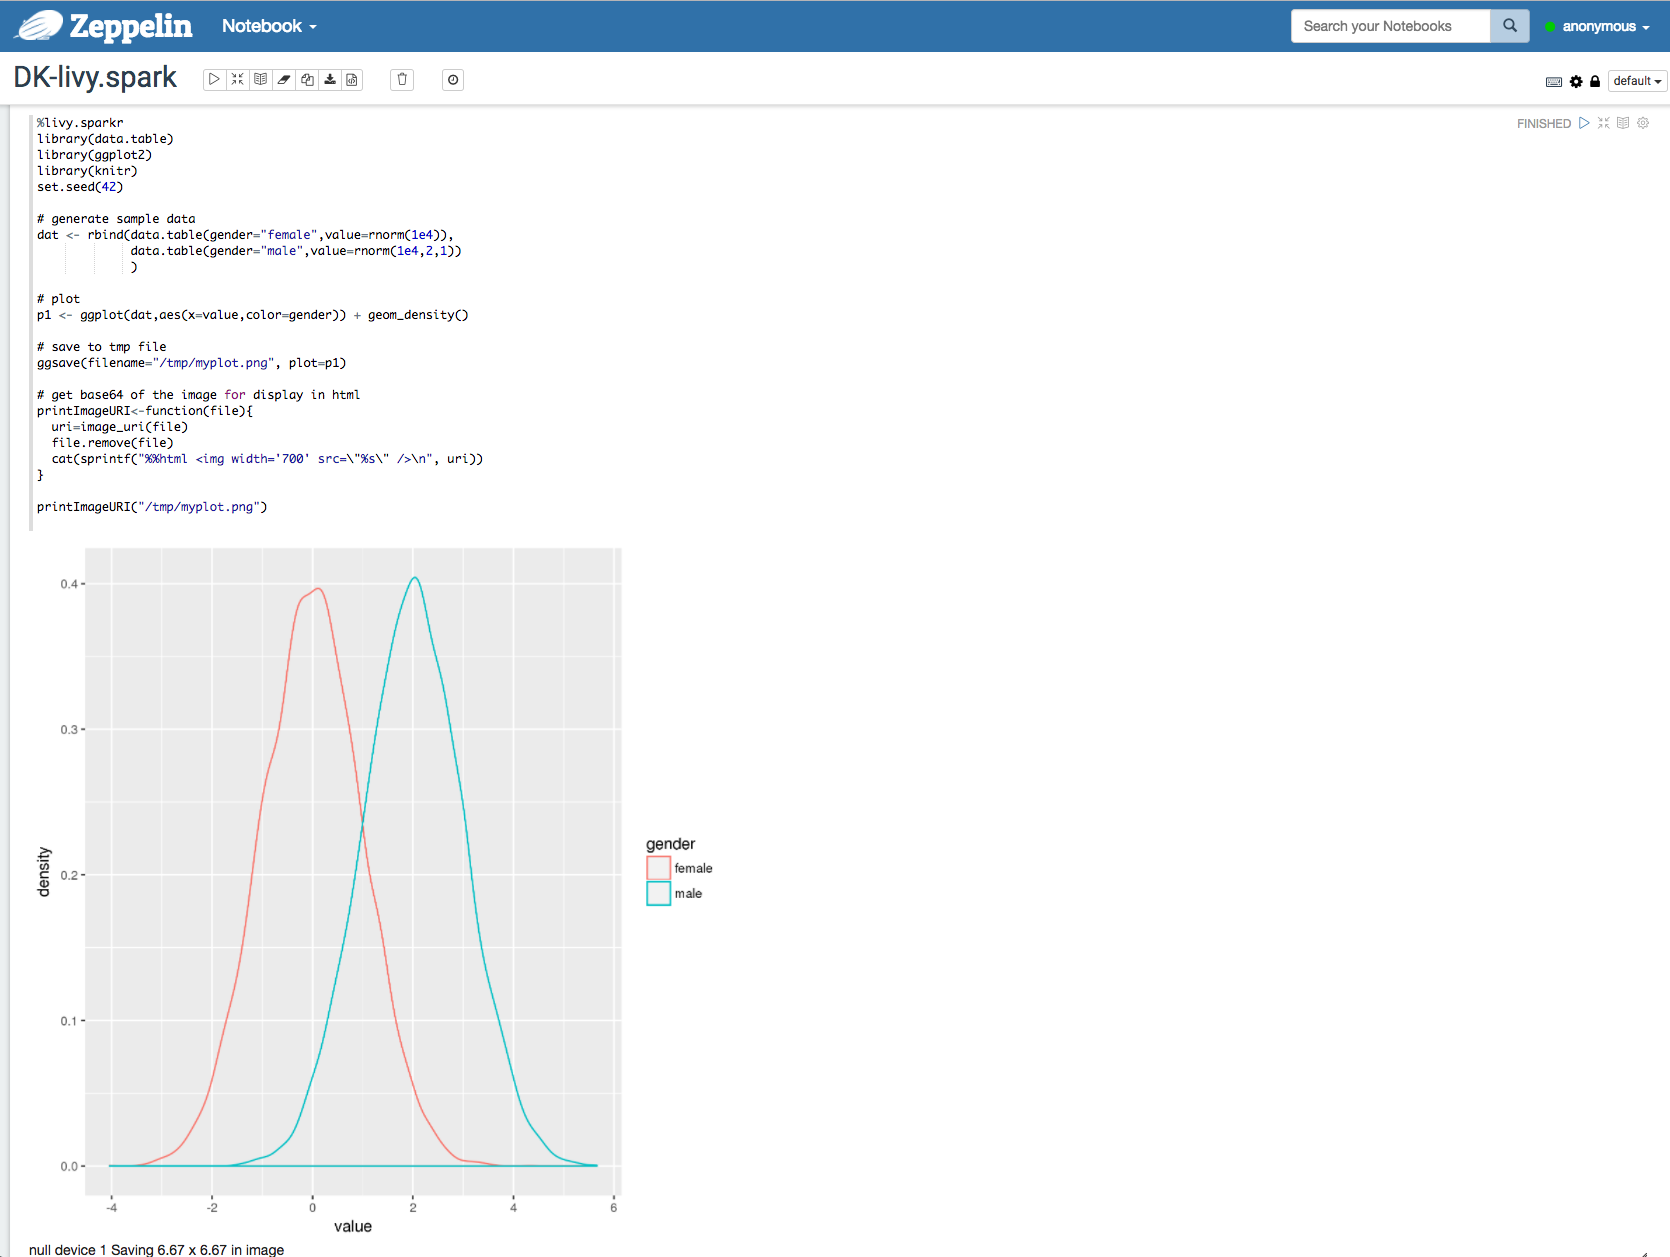This screenshot has height=1257, width=1670.
Task: Open interpreter binding settings gear
Action: [x=1576, y=81]
